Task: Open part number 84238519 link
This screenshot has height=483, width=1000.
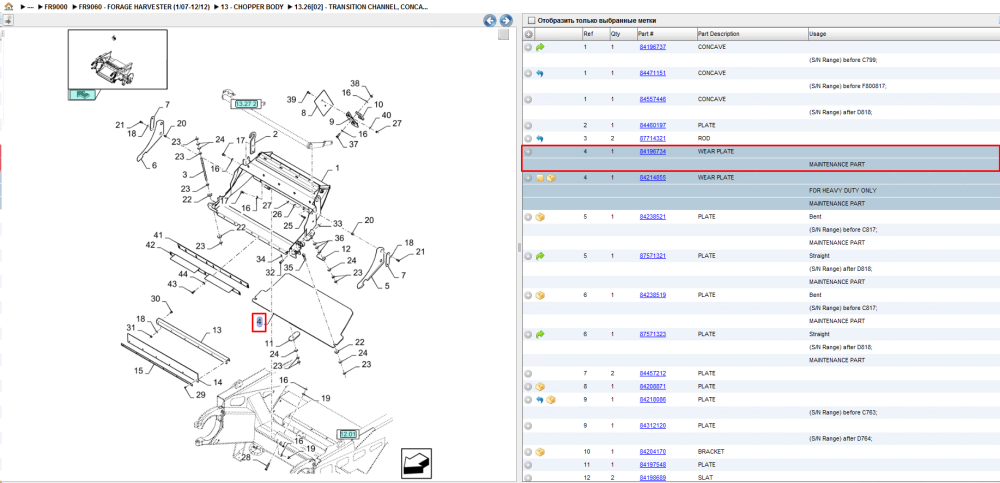Action: (652, 295)
